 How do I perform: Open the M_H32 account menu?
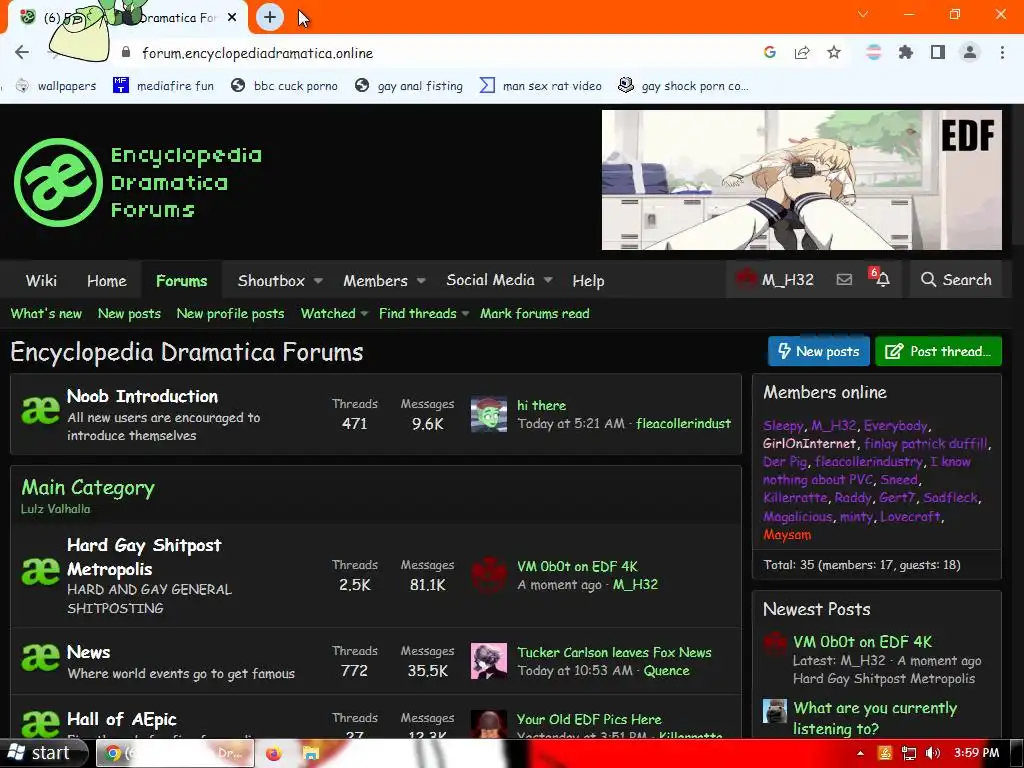pos(775,280)
